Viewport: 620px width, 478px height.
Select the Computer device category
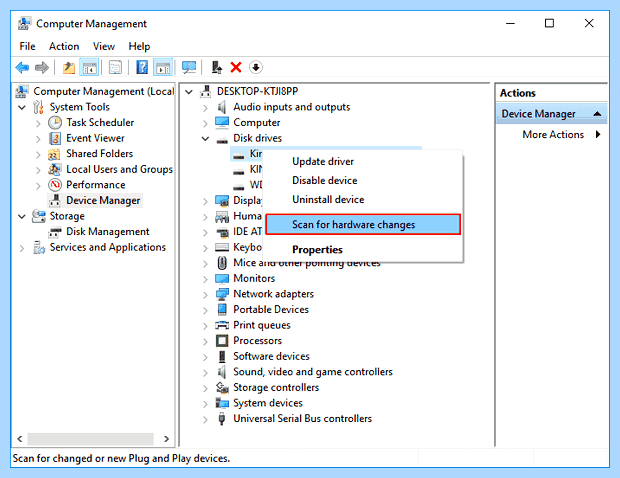tap(257, 123)
